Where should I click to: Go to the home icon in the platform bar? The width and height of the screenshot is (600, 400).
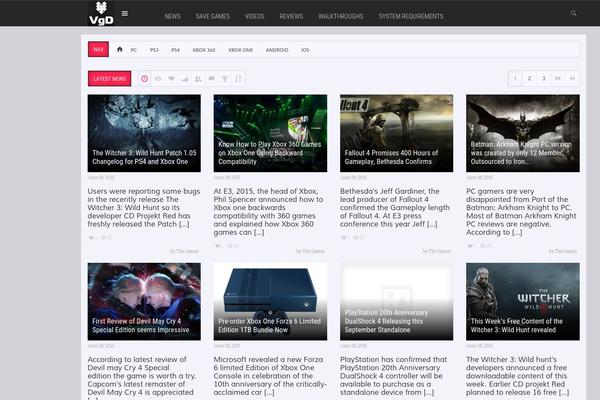[x=119, y=49]
